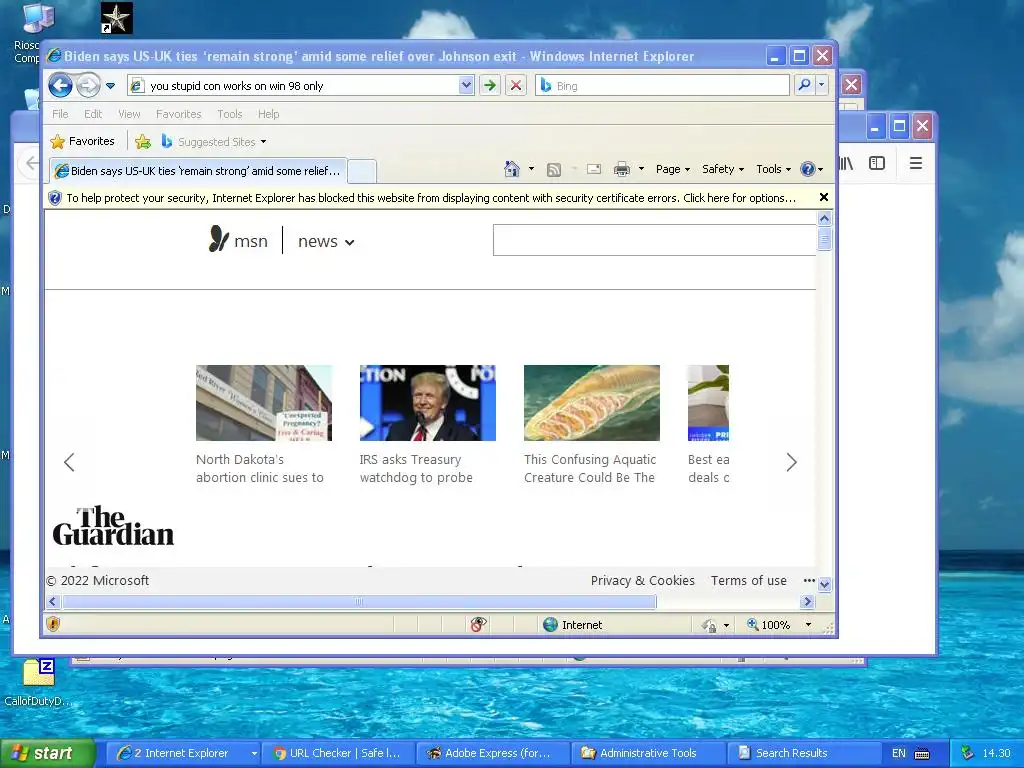Click the Home icon in command bar
Image resolution: width=1024 pixels, height=768 pixels.
512,169
